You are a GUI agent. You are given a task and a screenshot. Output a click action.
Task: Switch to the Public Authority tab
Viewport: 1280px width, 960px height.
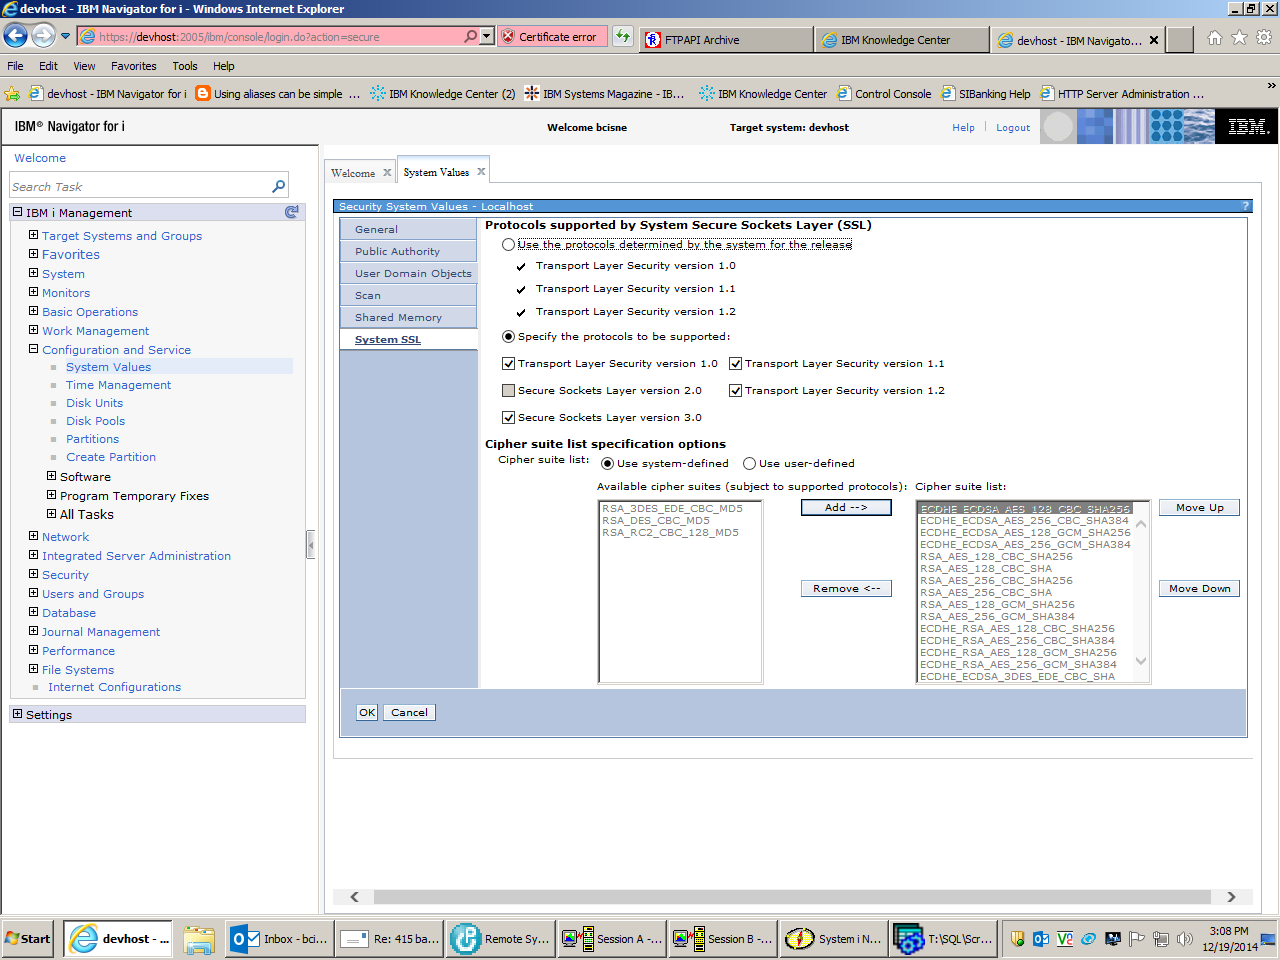[x=408, y=252]
